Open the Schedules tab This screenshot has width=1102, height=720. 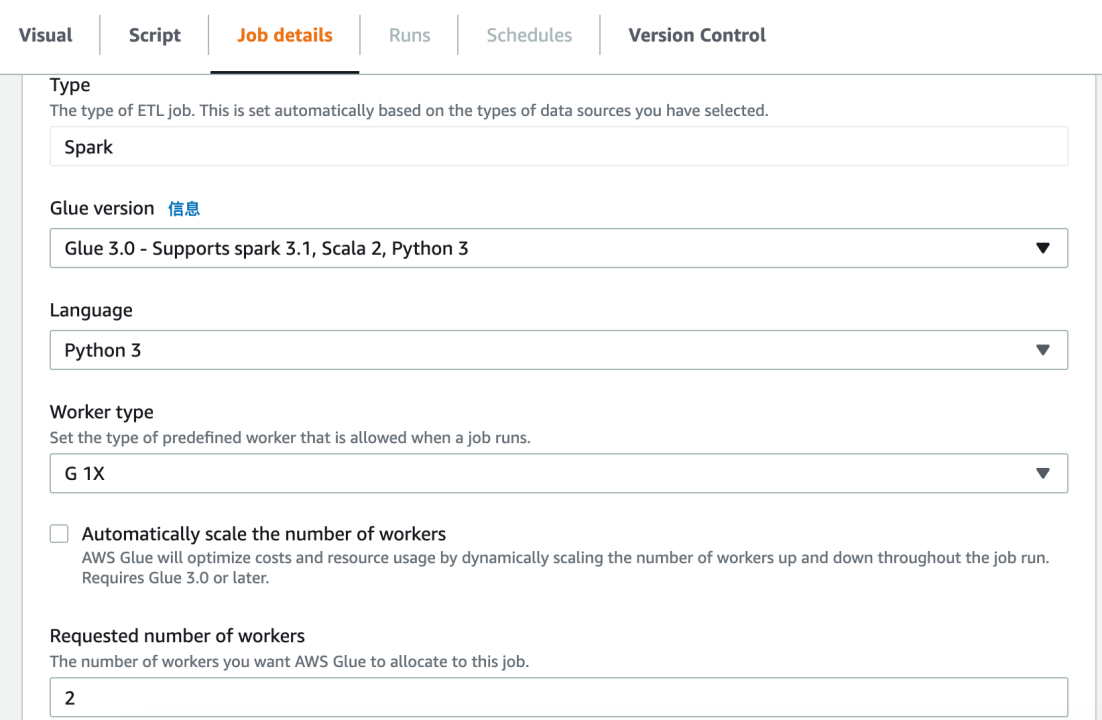(x=529, y=35)
